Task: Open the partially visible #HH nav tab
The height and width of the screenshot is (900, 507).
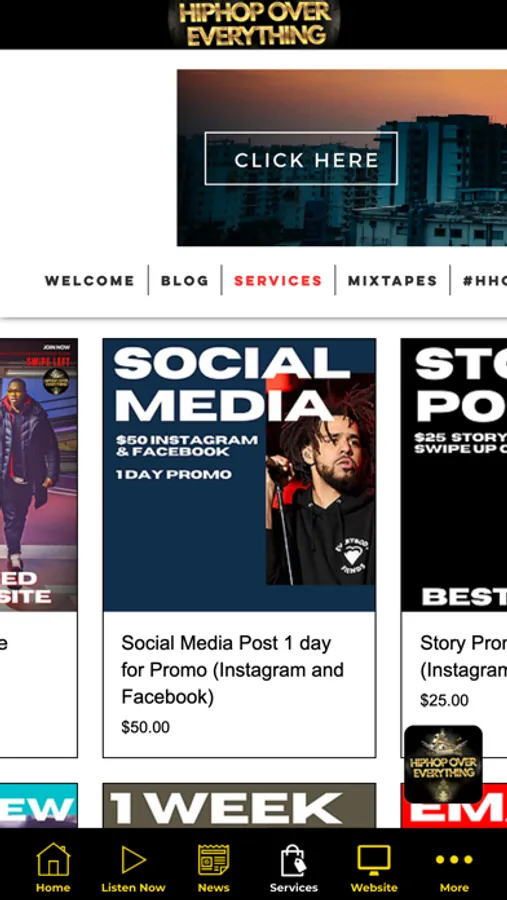Action: 485,281
